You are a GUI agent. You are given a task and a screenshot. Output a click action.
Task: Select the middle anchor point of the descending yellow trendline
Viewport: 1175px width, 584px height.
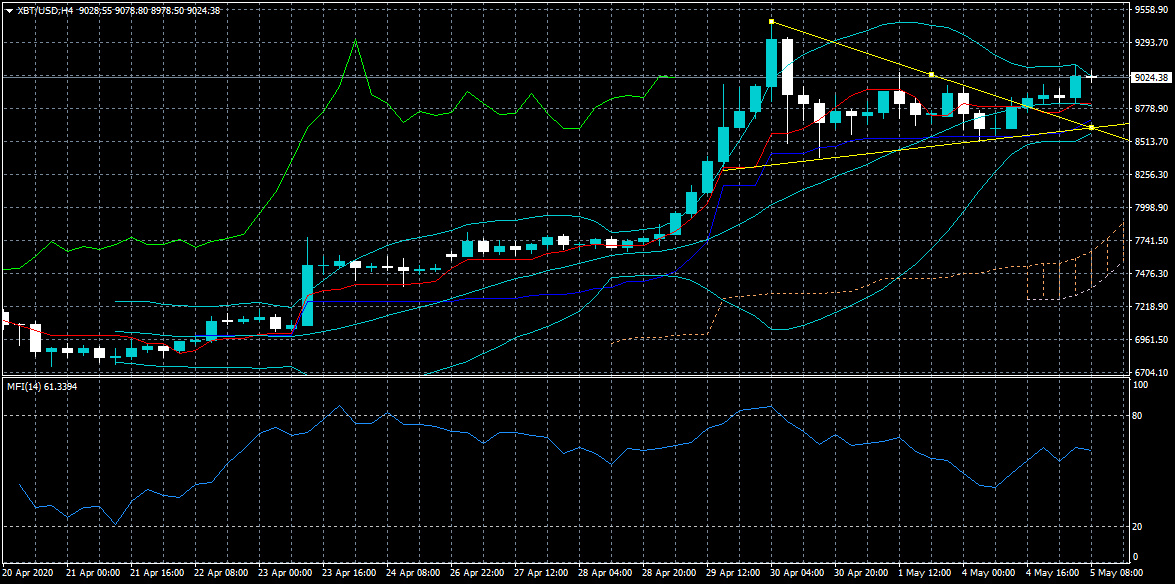(931, 74)
